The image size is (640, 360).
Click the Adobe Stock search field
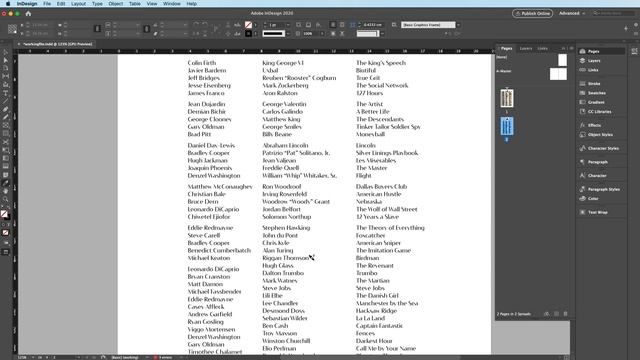click(613, 13)
